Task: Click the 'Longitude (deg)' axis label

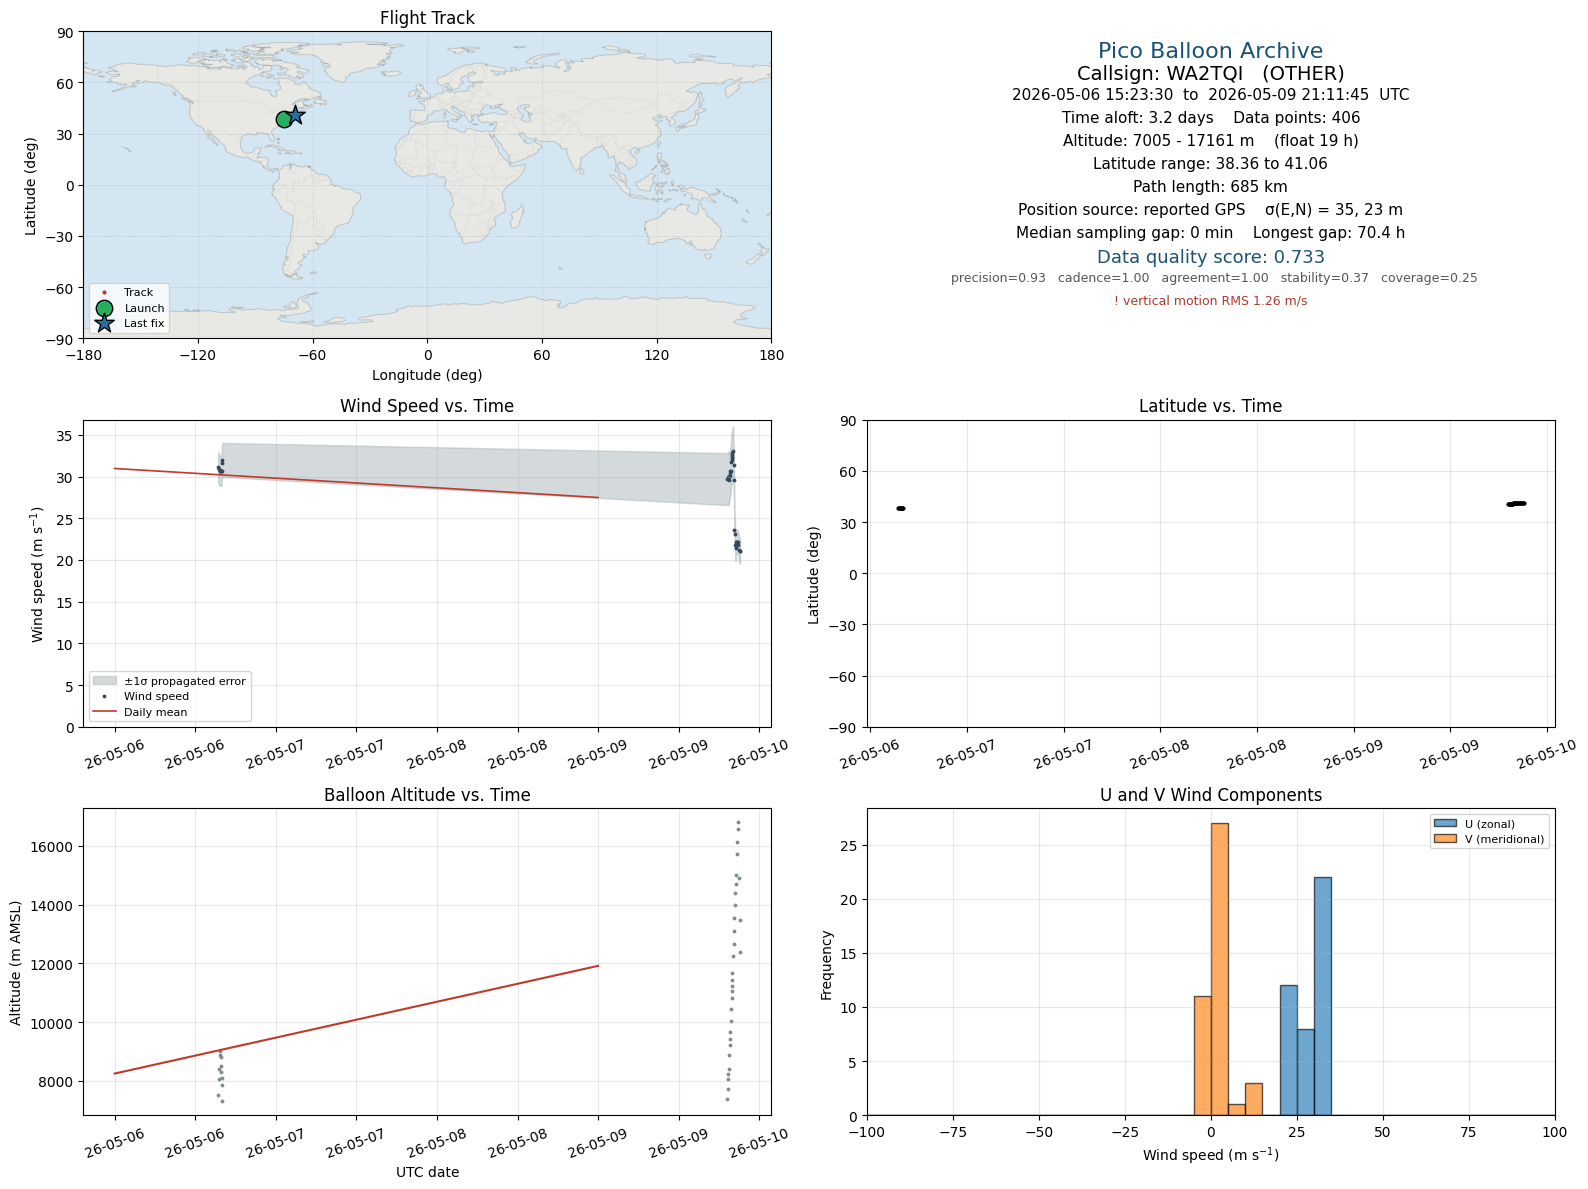Action: tap(427, 375)
